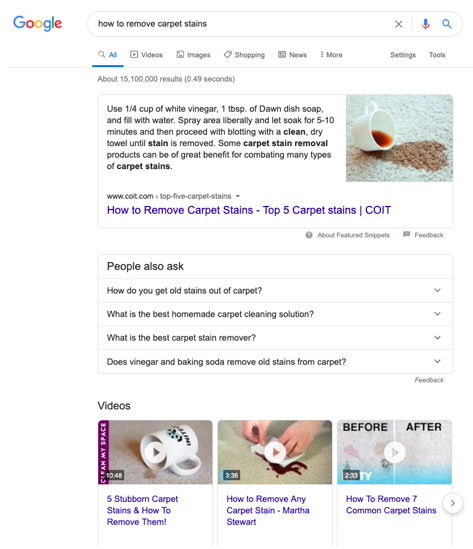The image size is (473, 549).
Task: Expand "What is the best carpet stain remover?"
Action: pyautogui.click(x=275, y=338)
